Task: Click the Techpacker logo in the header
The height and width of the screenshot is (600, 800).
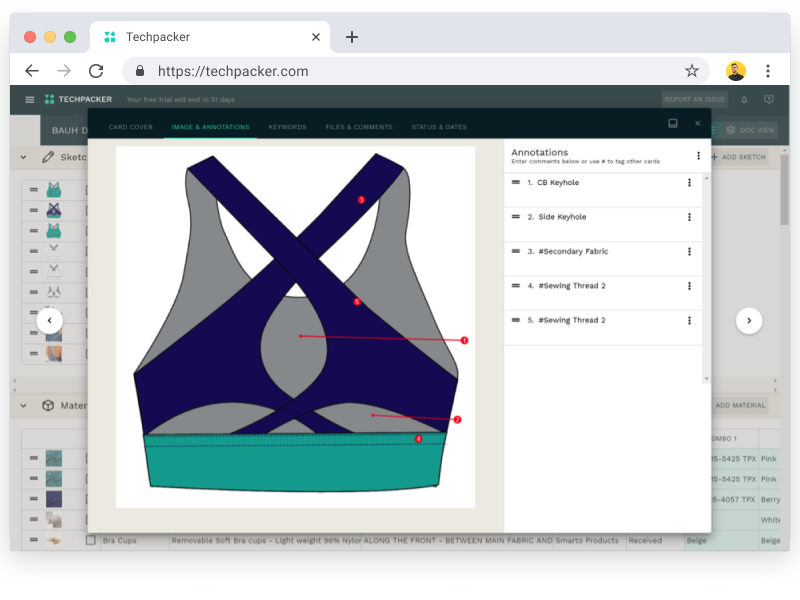Action: click(79, 99)
